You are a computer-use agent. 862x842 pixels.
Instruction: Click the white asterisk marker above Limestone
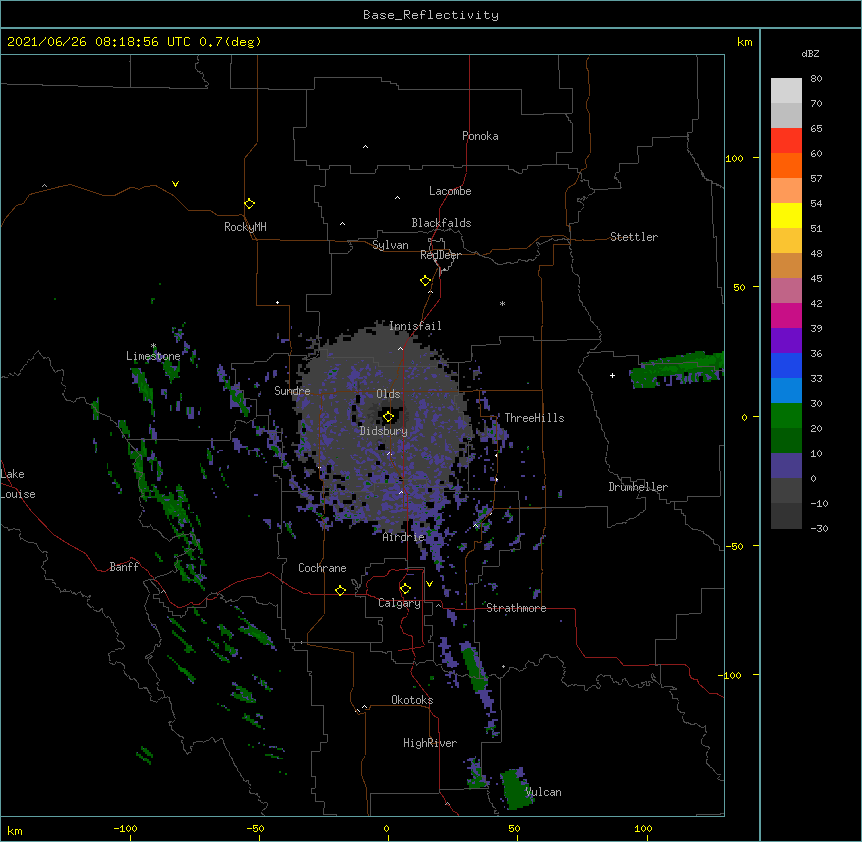coord(153,346)
